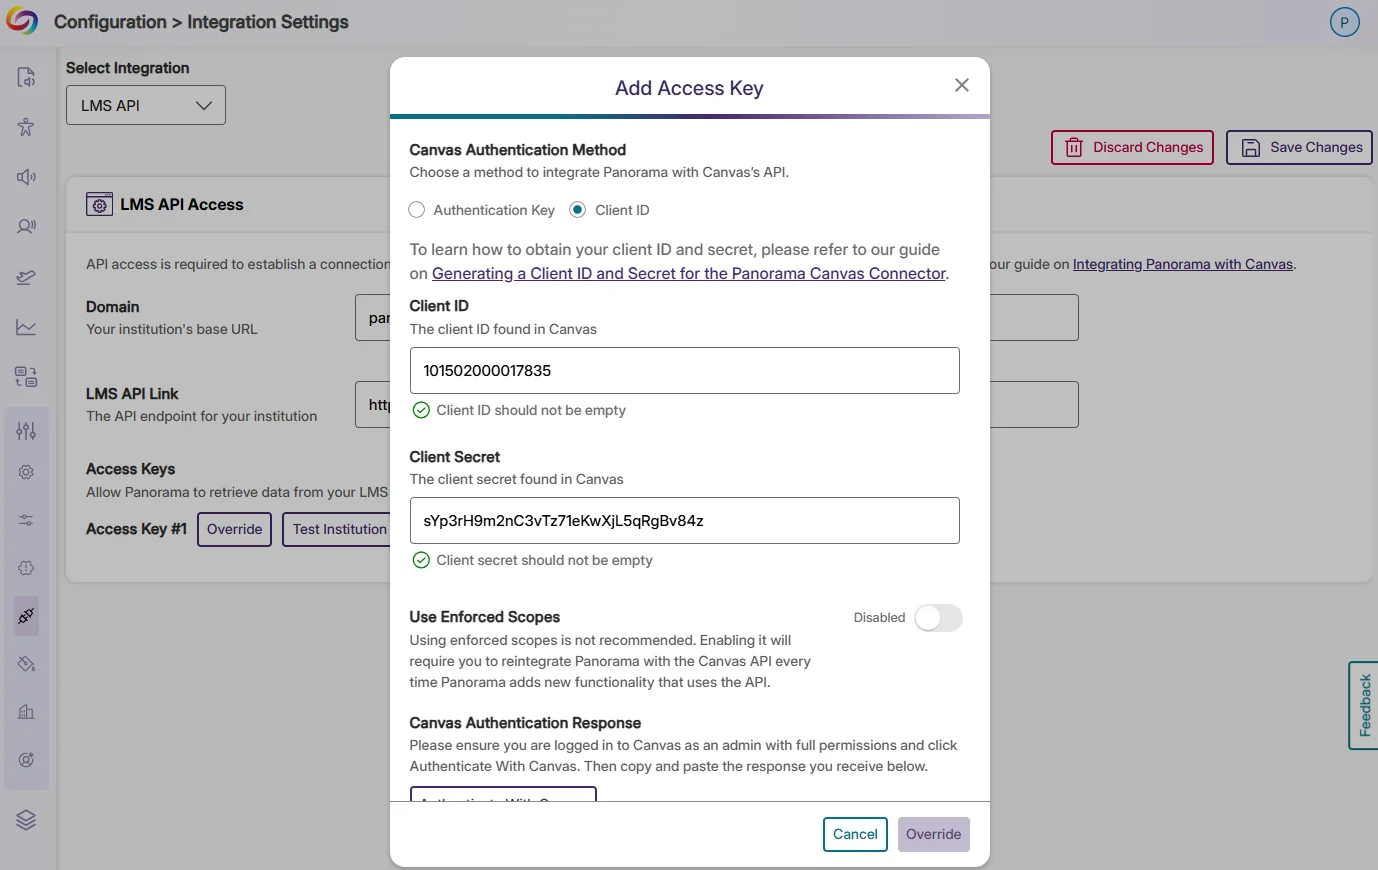Open the stacked layers icon in sidebar

coord(26,820)
